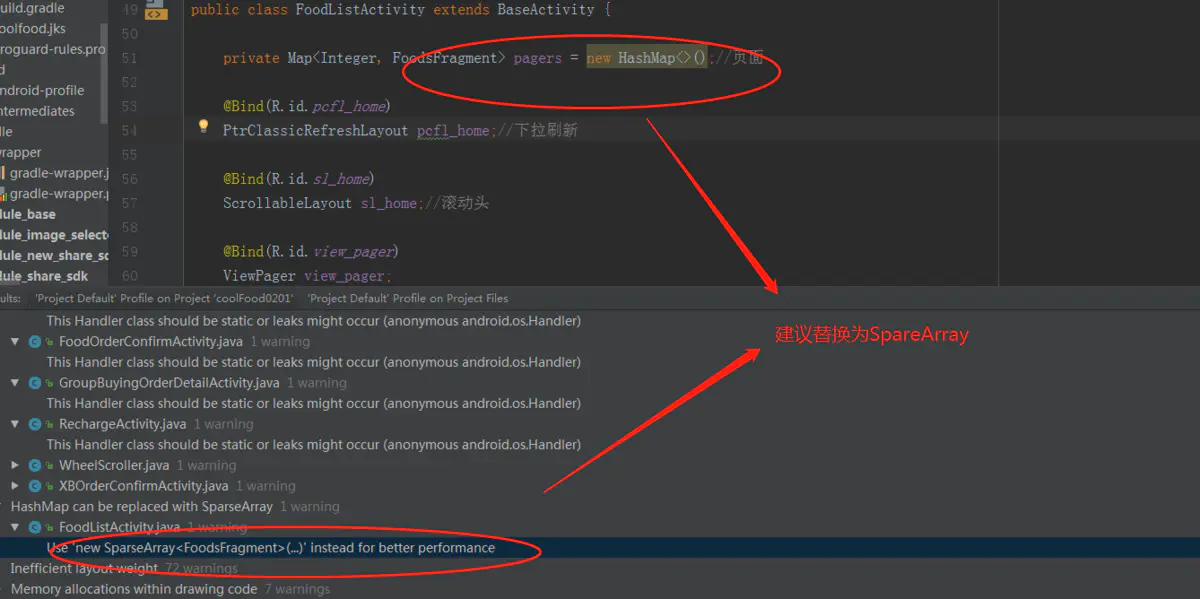Open the proguard-rules.pro file in project tree

click(x=52, y=49)
